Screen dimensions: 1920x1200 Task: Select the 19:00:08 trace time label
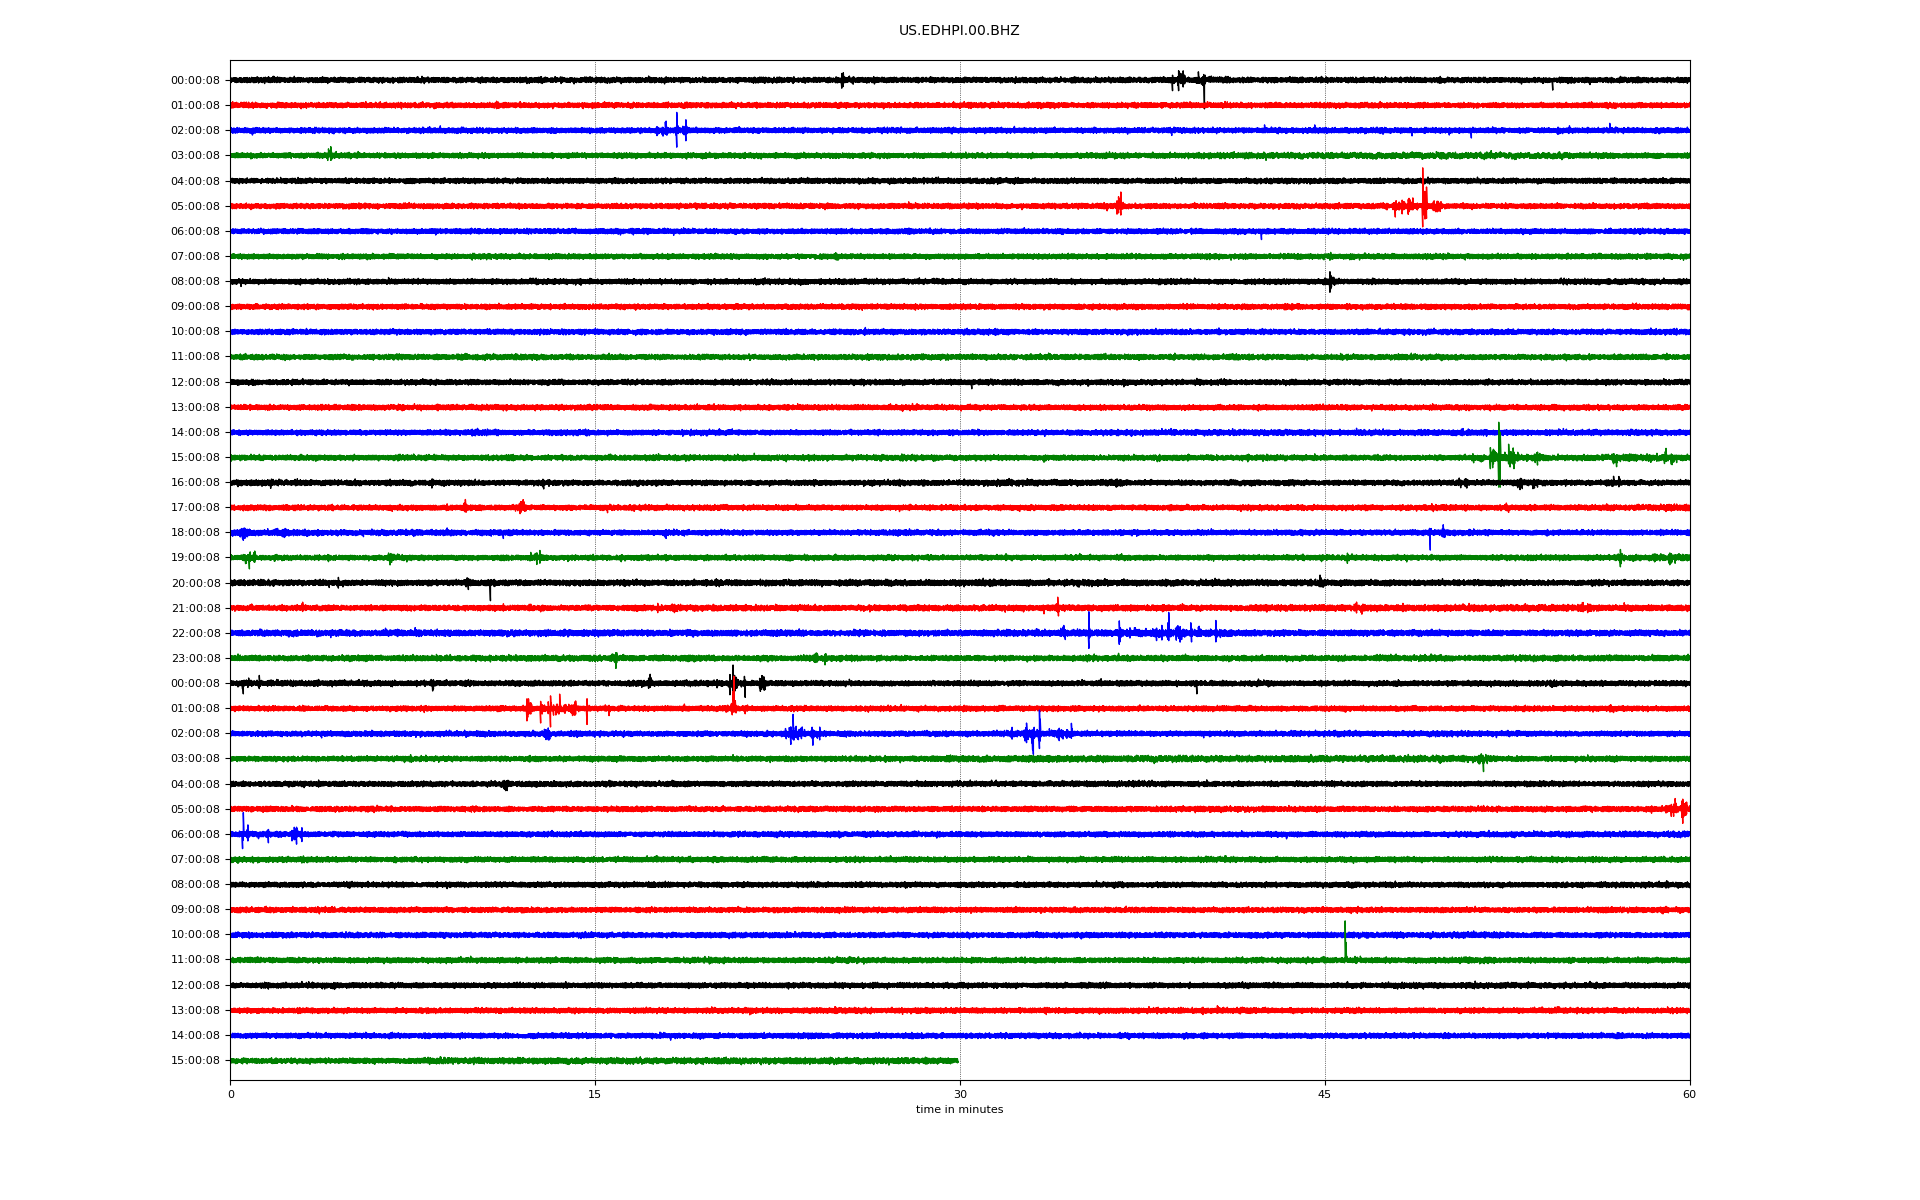(x=195, y=558)
